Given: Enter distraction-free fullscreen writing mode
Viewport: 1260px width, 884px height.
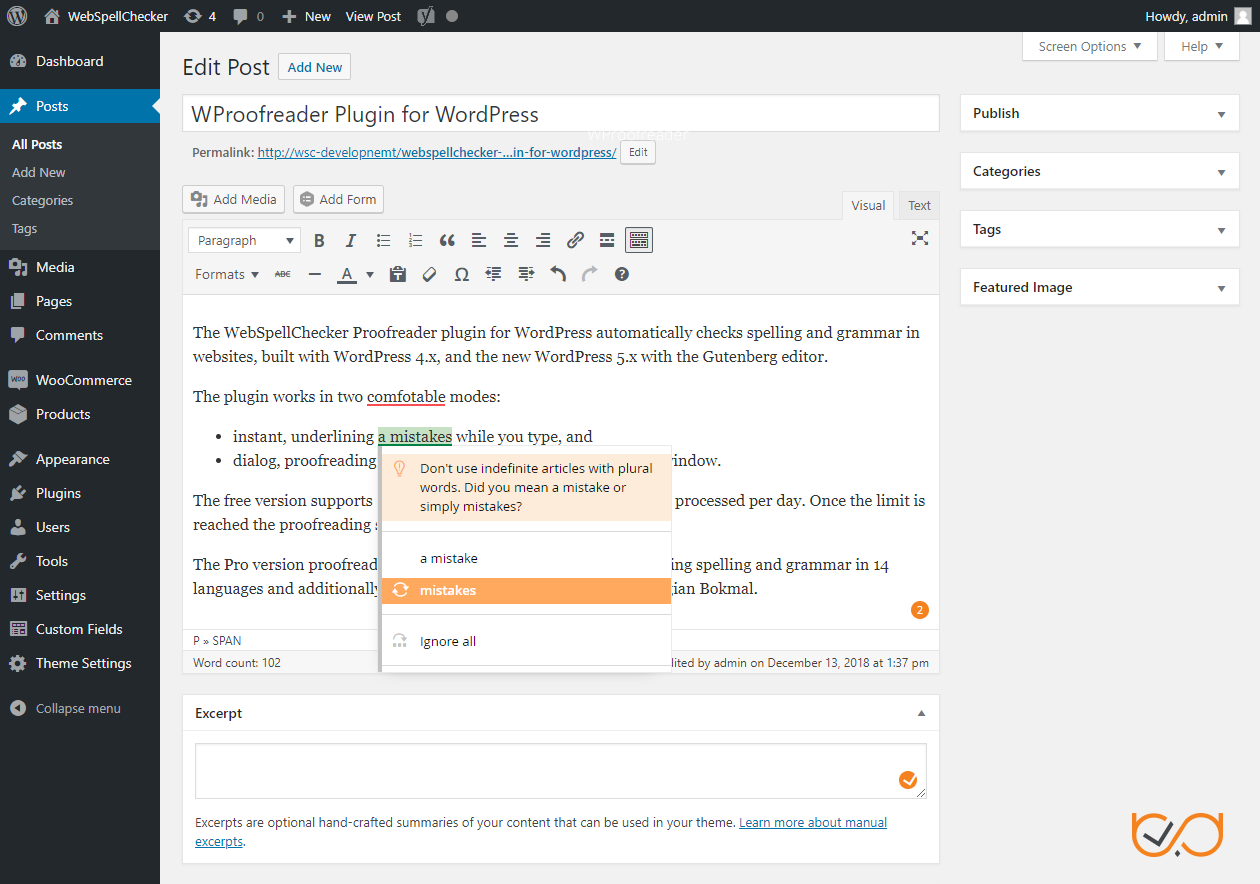Looking at the screenshot, I should [x=919, y=239].
